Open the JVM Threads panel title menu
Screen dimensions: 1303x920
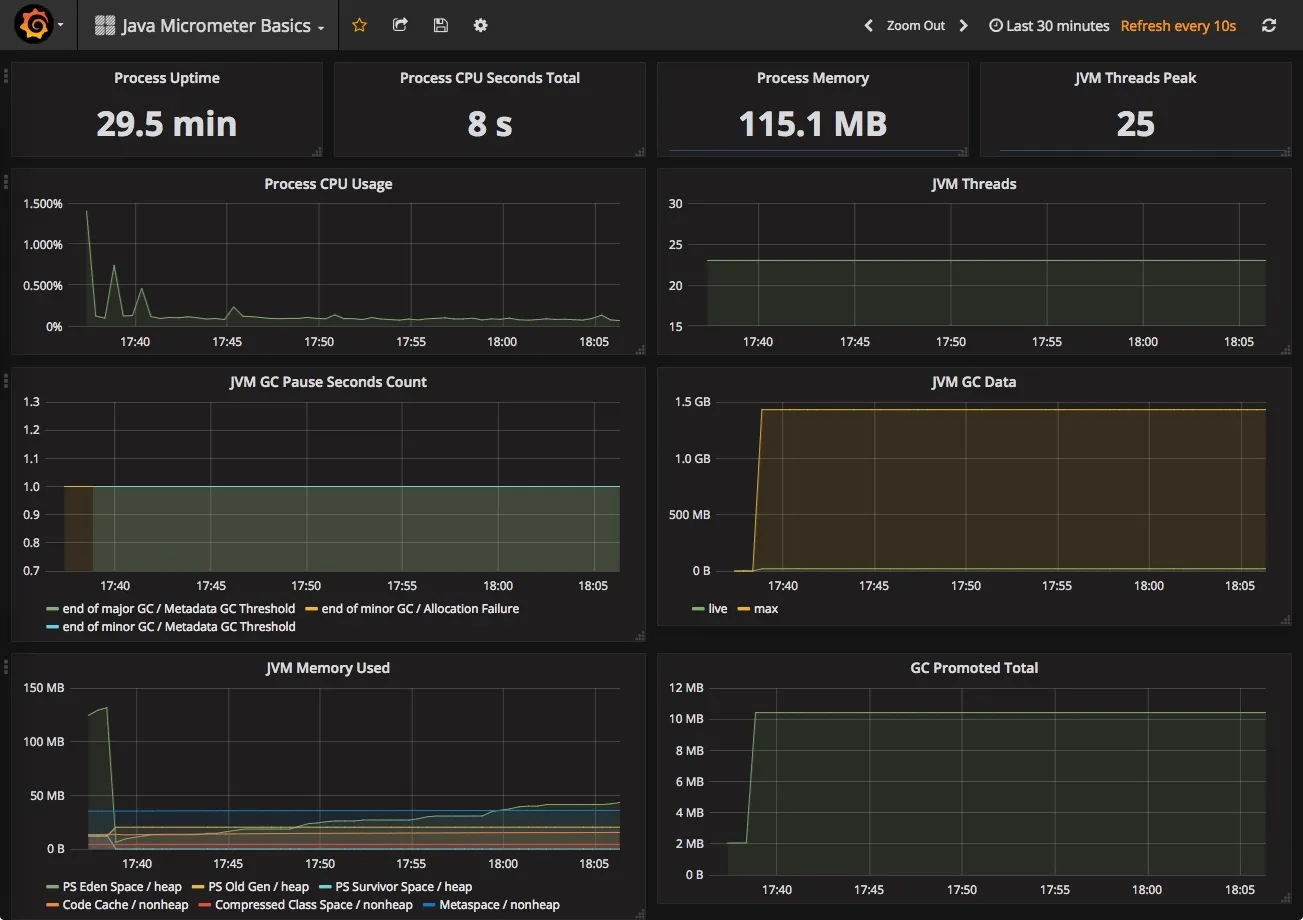pos(974,184)
